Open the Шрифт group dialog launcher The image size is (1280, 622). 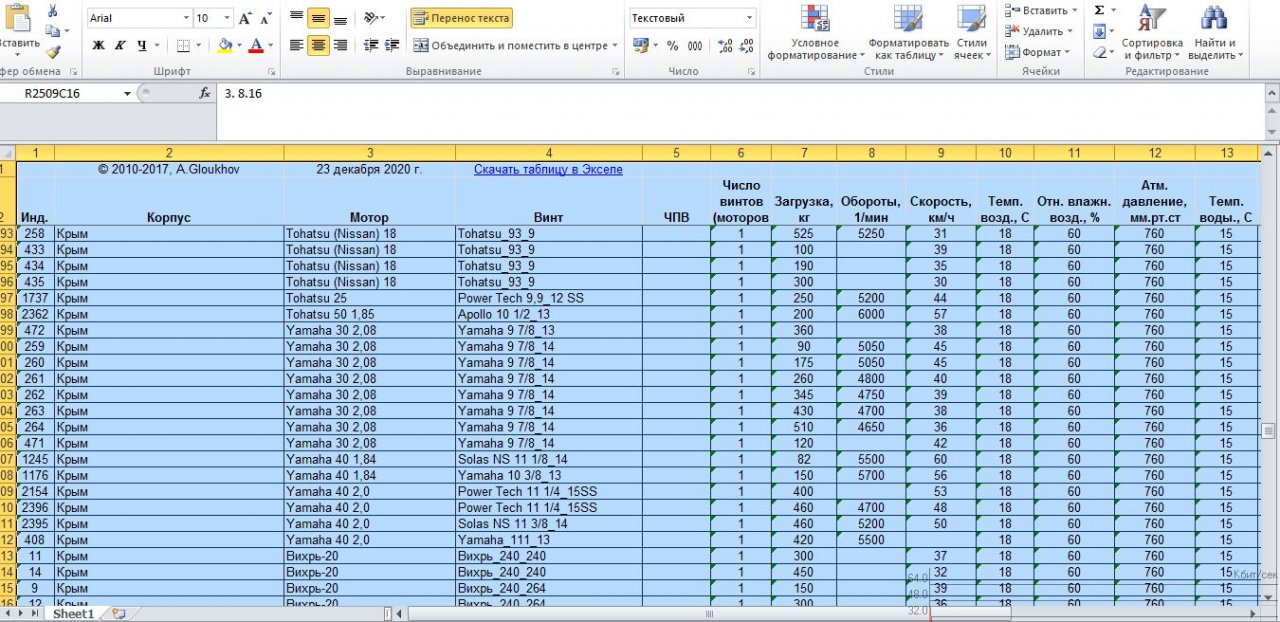click(x=272, y=72)
